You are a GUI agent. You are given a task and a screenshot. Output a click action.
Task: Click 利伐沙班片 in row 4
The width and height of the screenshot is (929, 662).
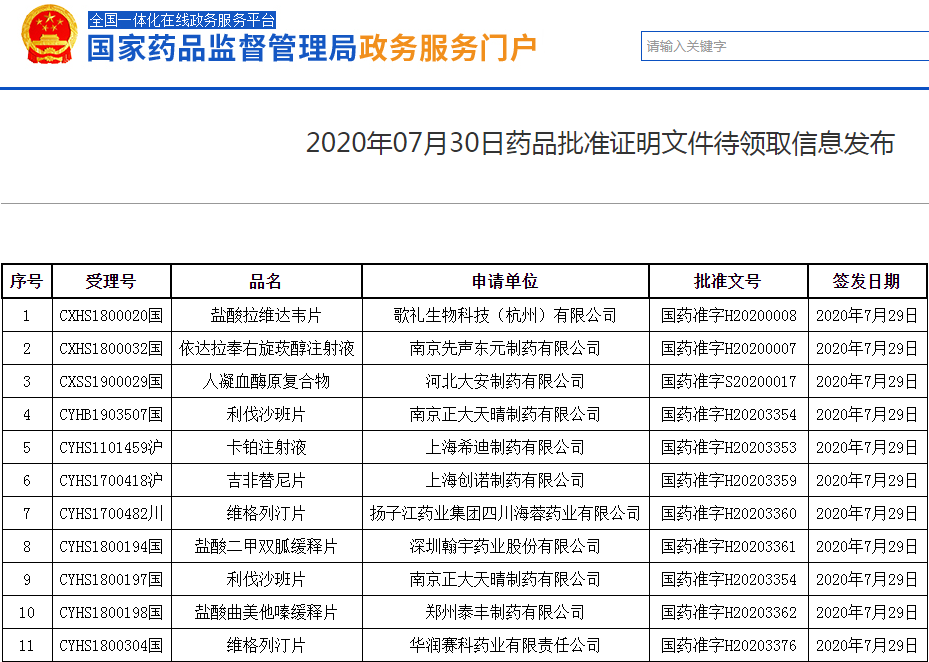point(266,414)
